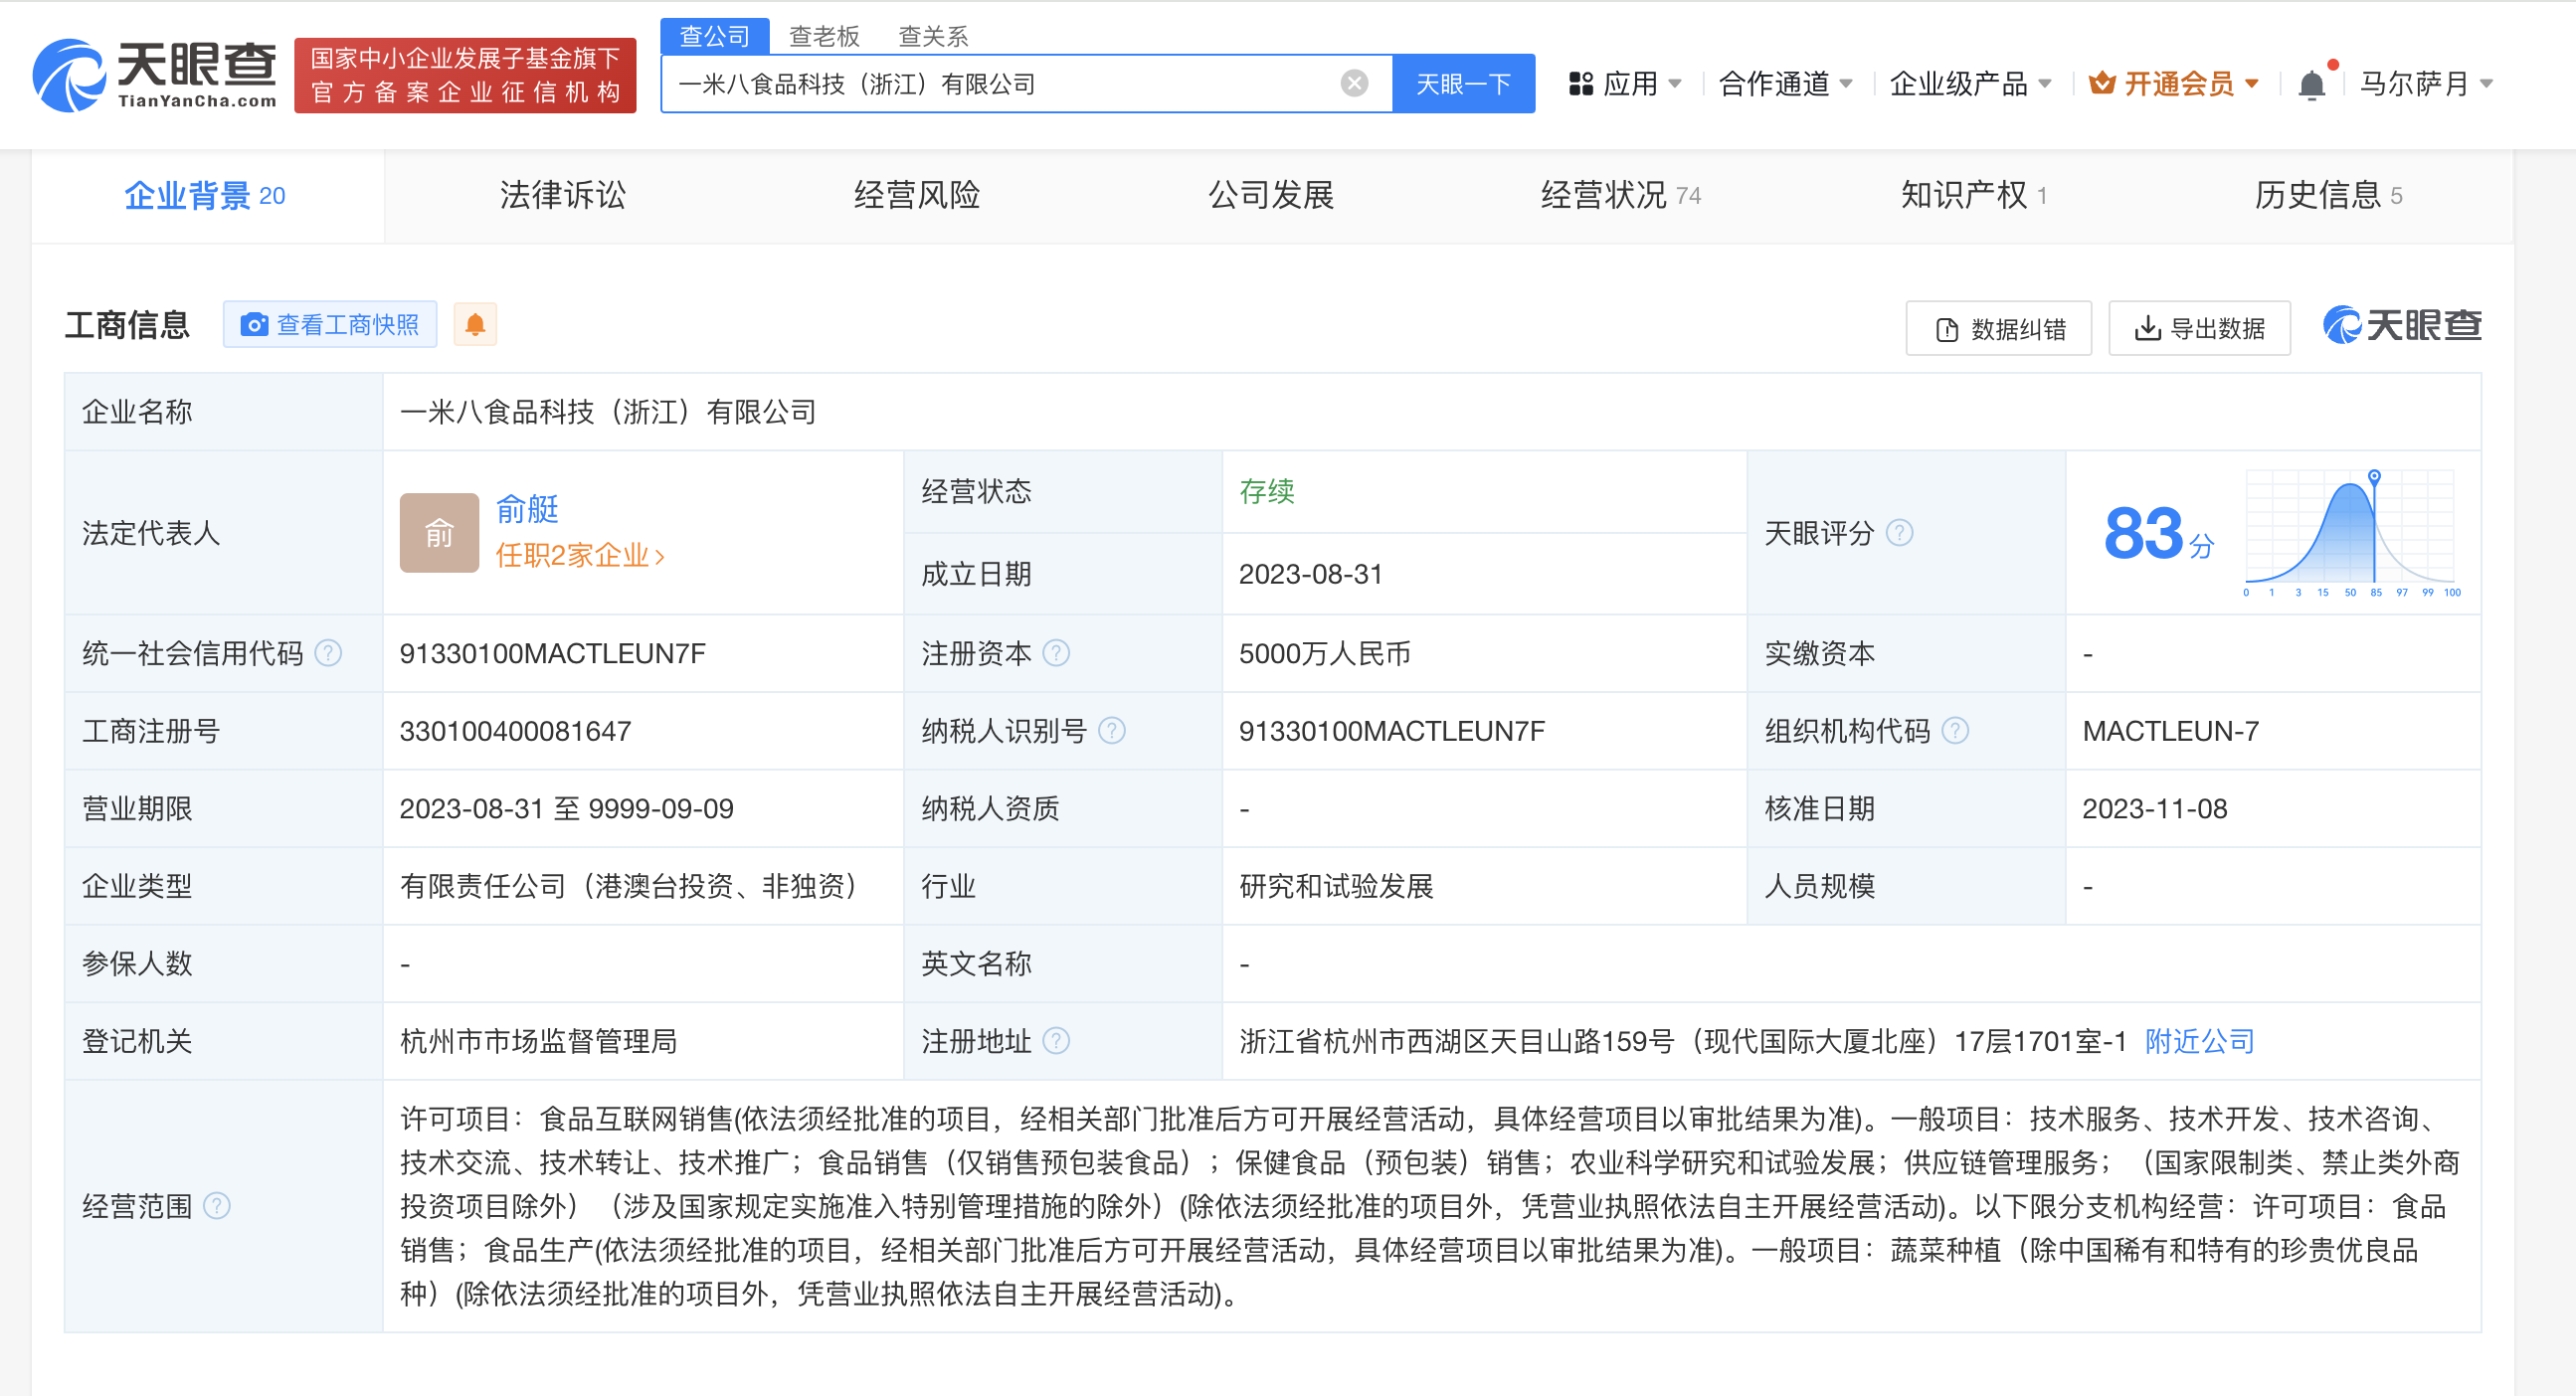This screenshot has height=1396, width=2576.
Task: Expand the 合作通道 dropdown
Action: tap(1785, 84)
